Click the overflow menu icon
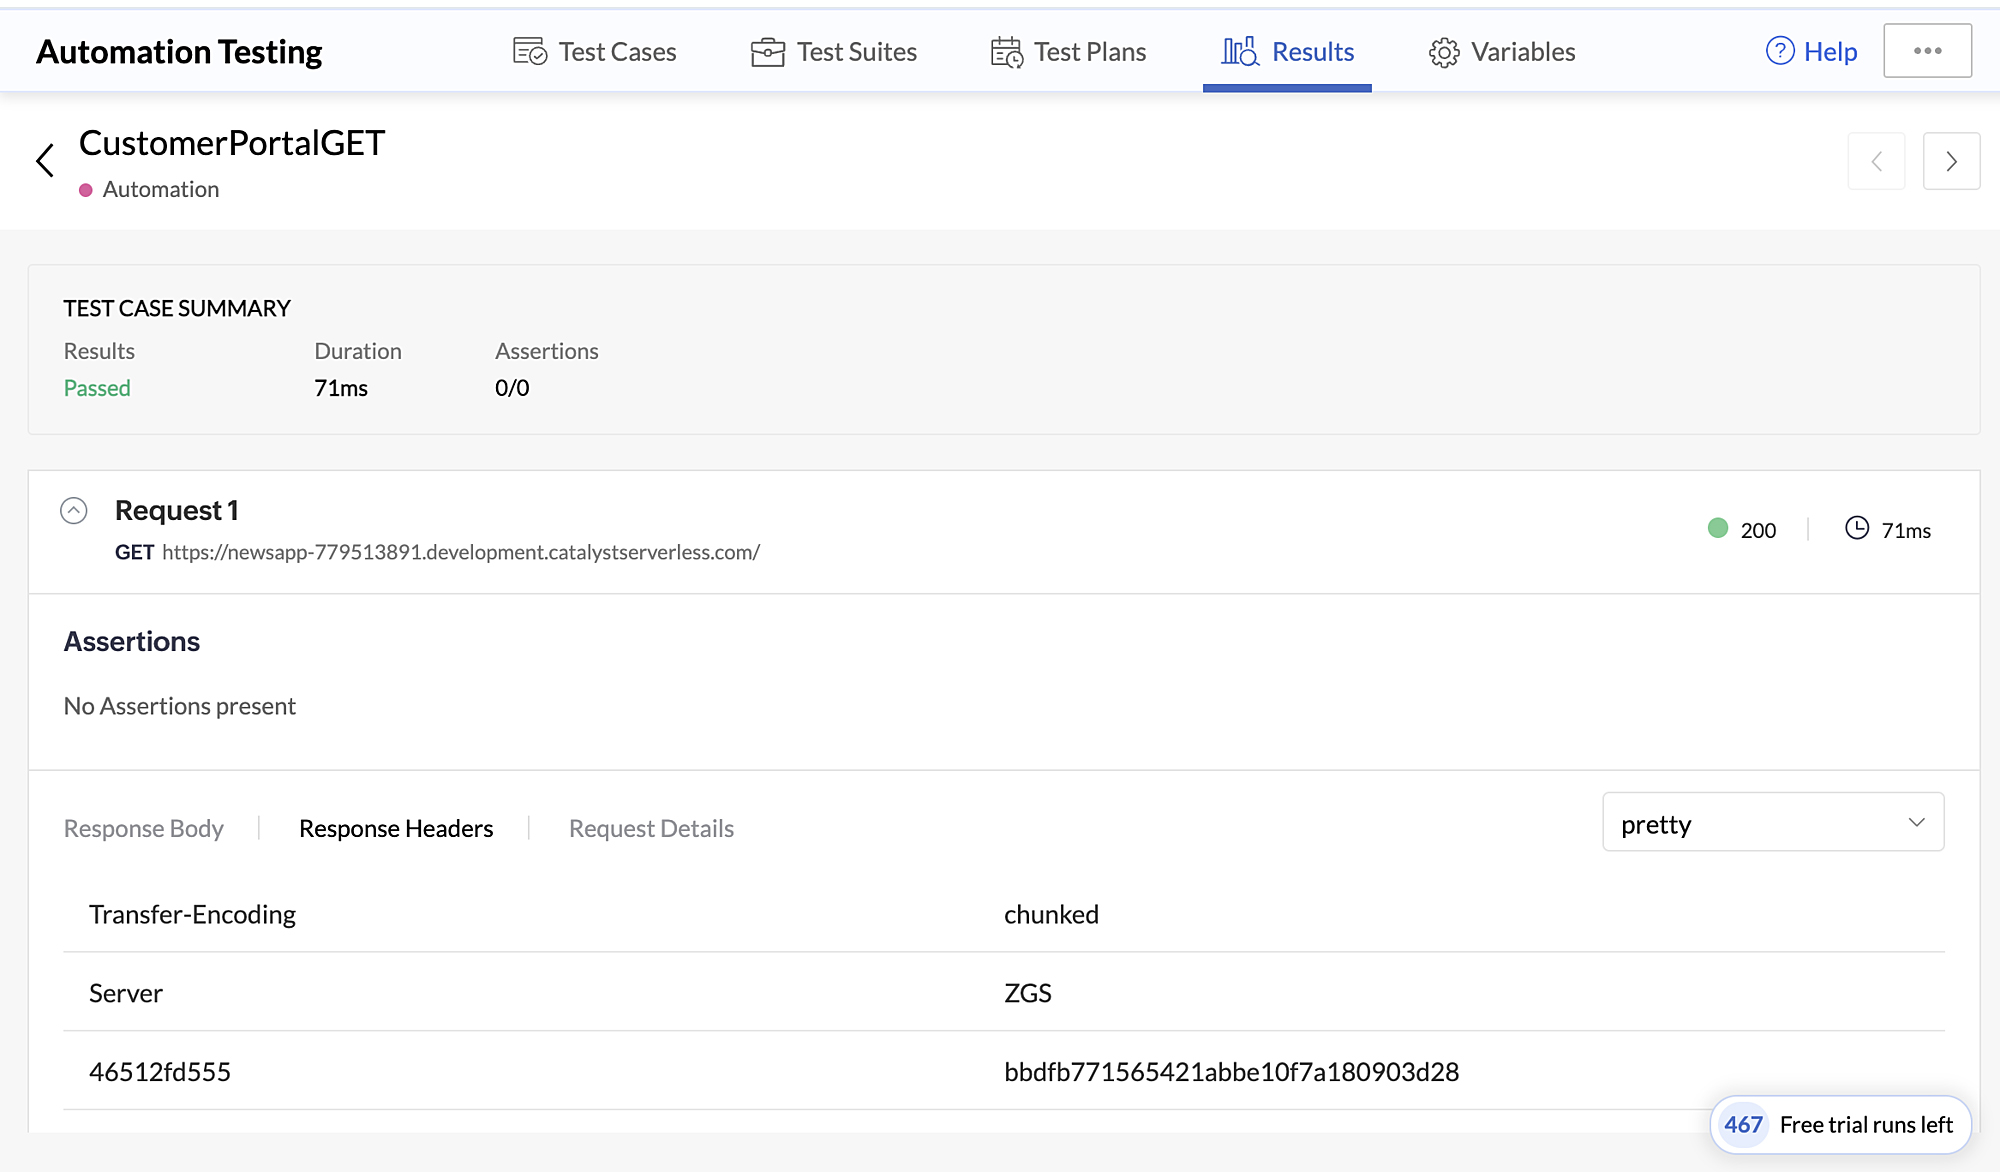This screenshot has width=2000, height=1172. pos(1929,52)
